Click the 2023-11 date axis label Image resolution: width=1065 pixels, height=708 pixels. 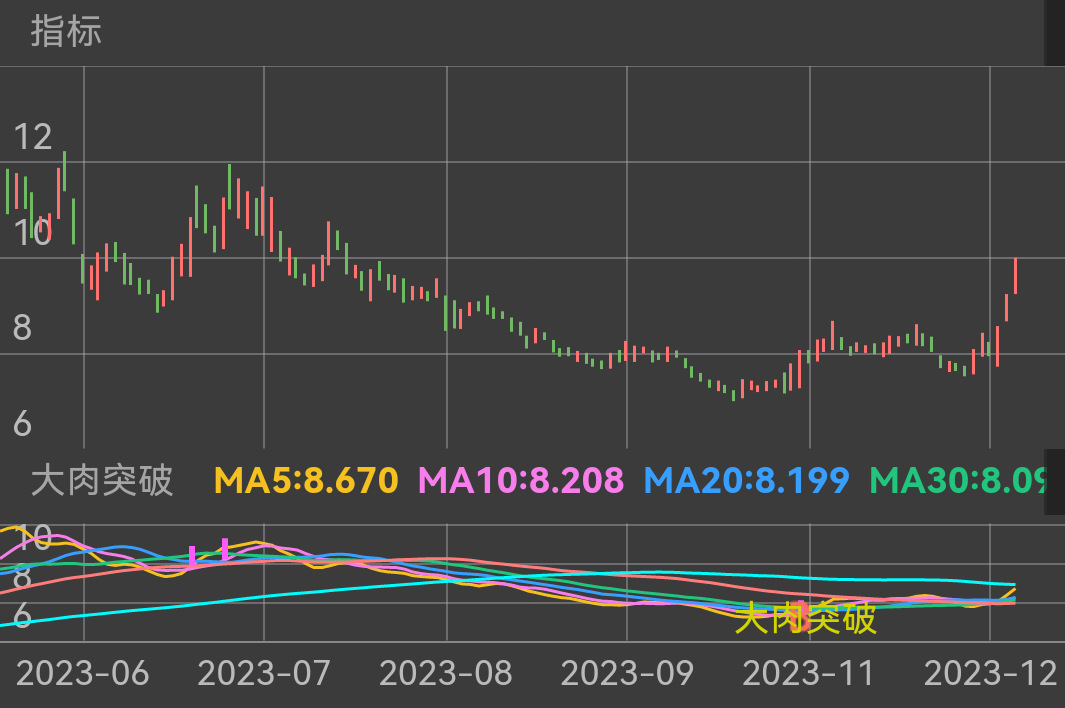pos(809,673)
